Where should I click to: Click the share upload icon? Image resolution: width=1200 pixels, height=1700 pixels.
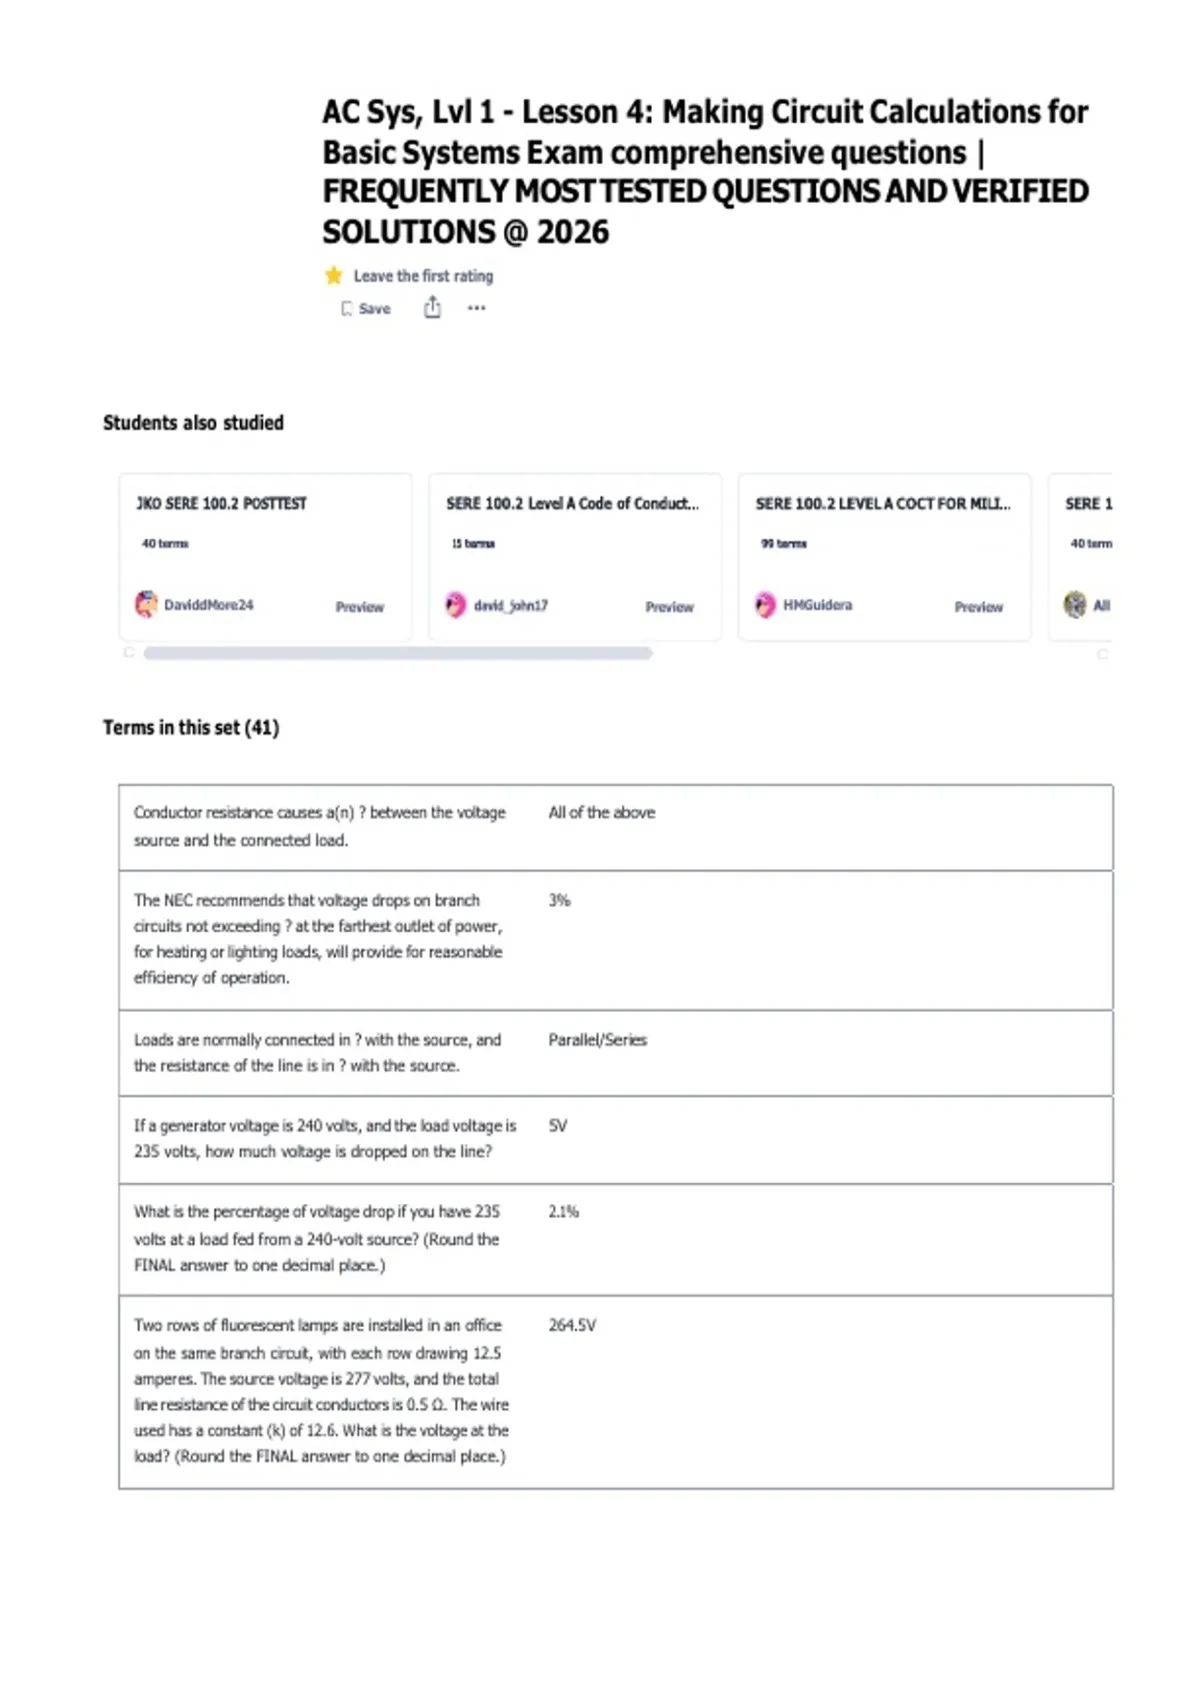click(432, 307)
